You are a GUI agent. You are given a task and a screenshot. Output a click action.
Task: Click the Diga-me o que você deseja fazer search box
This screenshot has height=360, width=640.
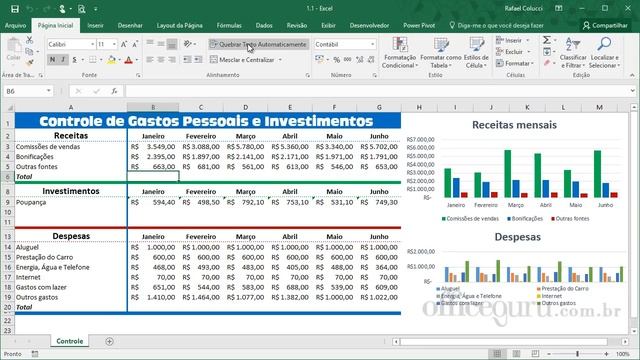[x=496, y=25]
